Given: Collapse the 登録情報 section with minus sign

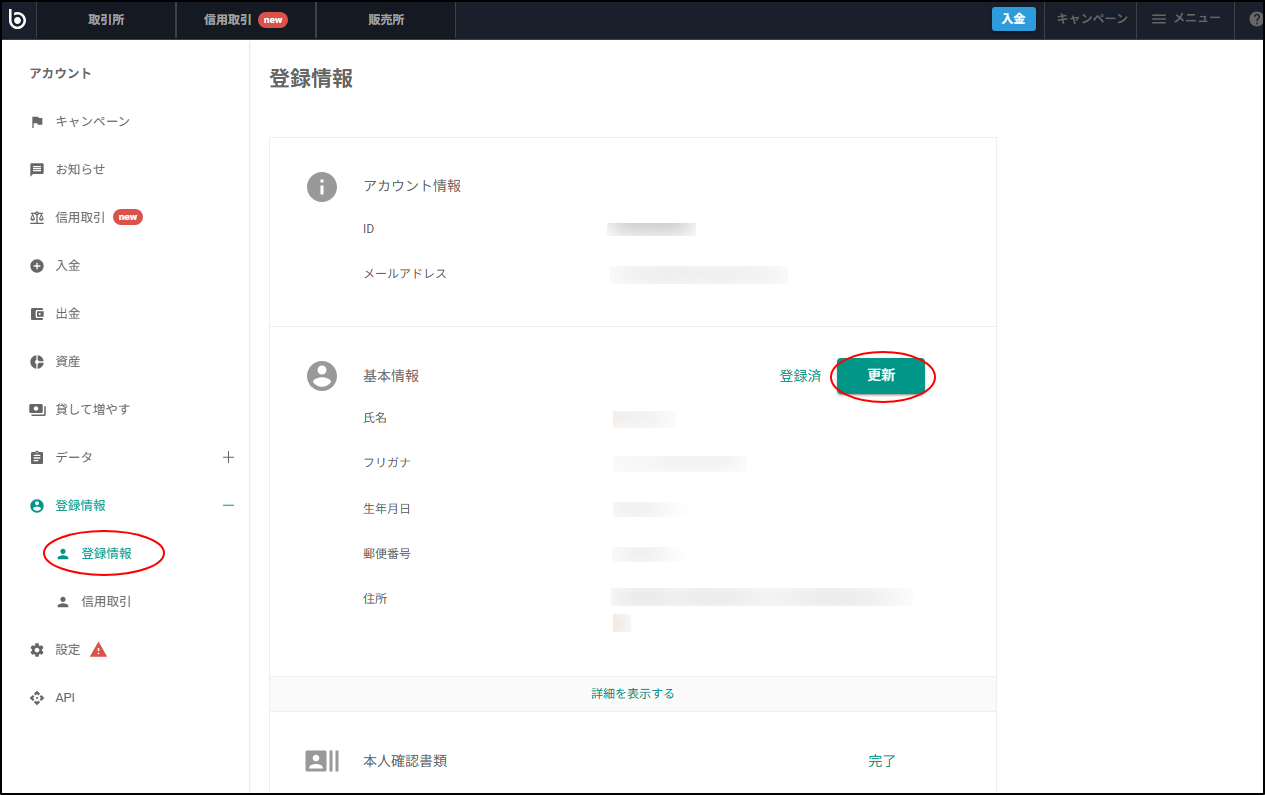Looking at the screenshot, I should click(228, 505).
